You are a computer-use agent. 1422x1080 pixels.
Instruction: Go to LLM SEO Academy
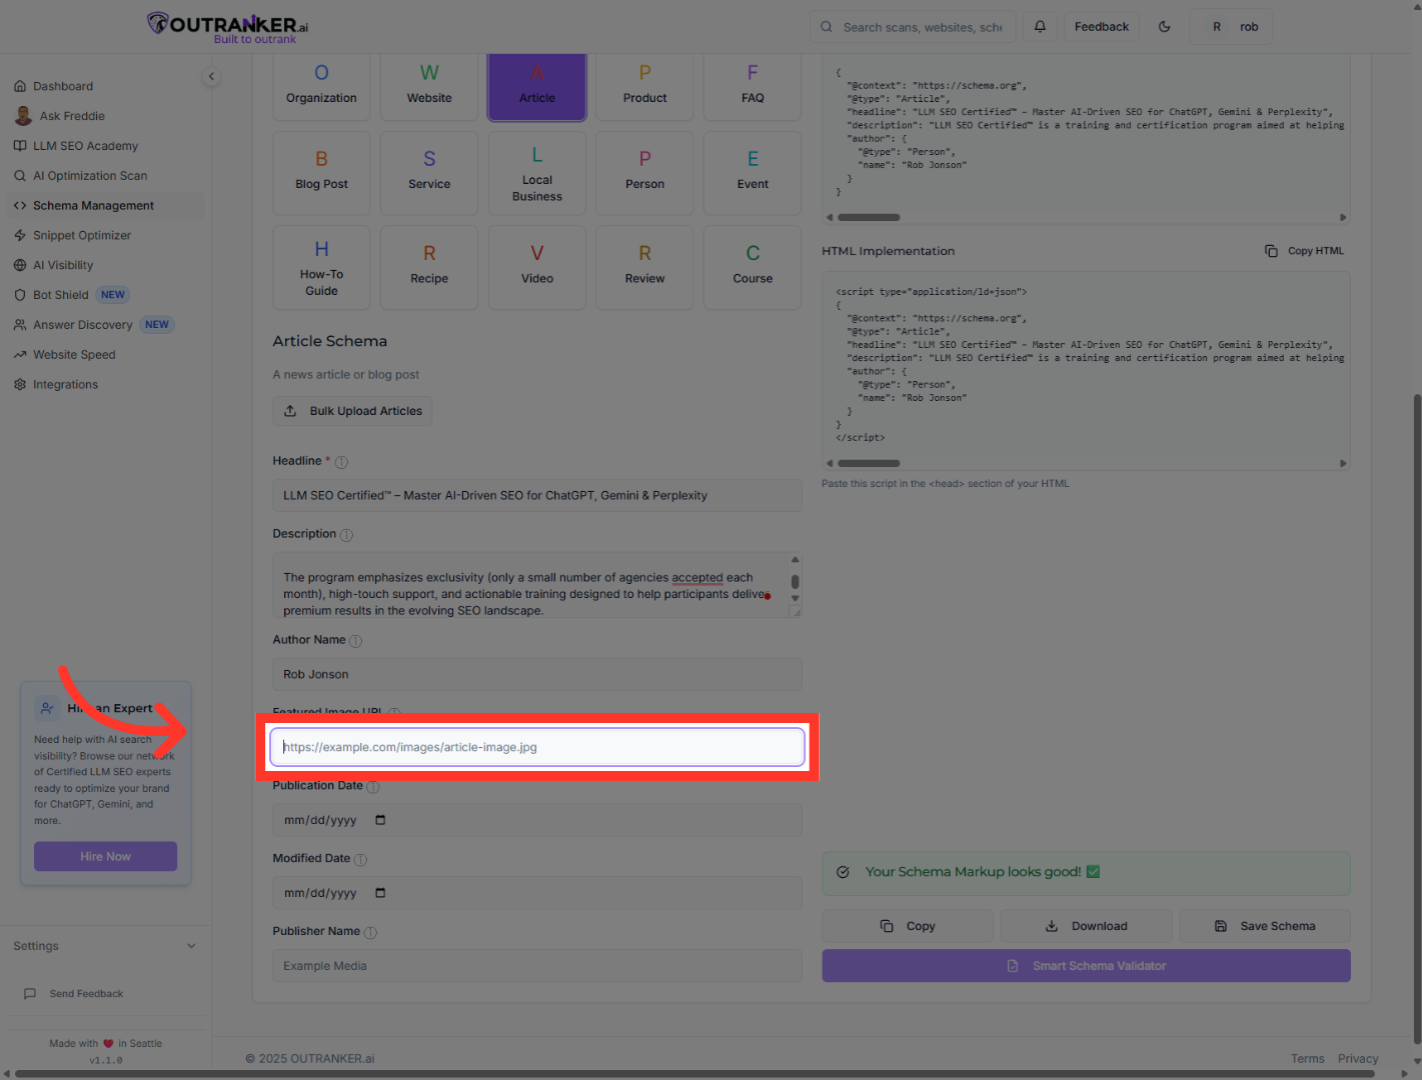tap(104, 146)
